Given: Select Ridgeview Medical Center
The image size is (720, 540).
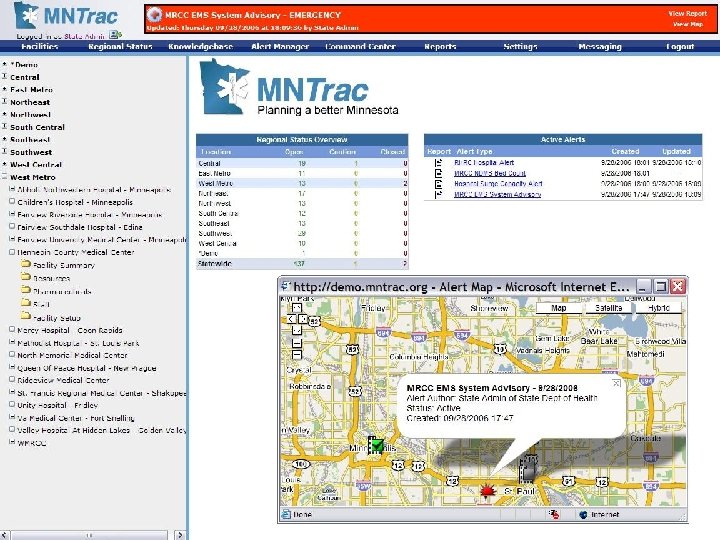Looking at the screenshot, I should pyautogui.click(x=63, y=380).
